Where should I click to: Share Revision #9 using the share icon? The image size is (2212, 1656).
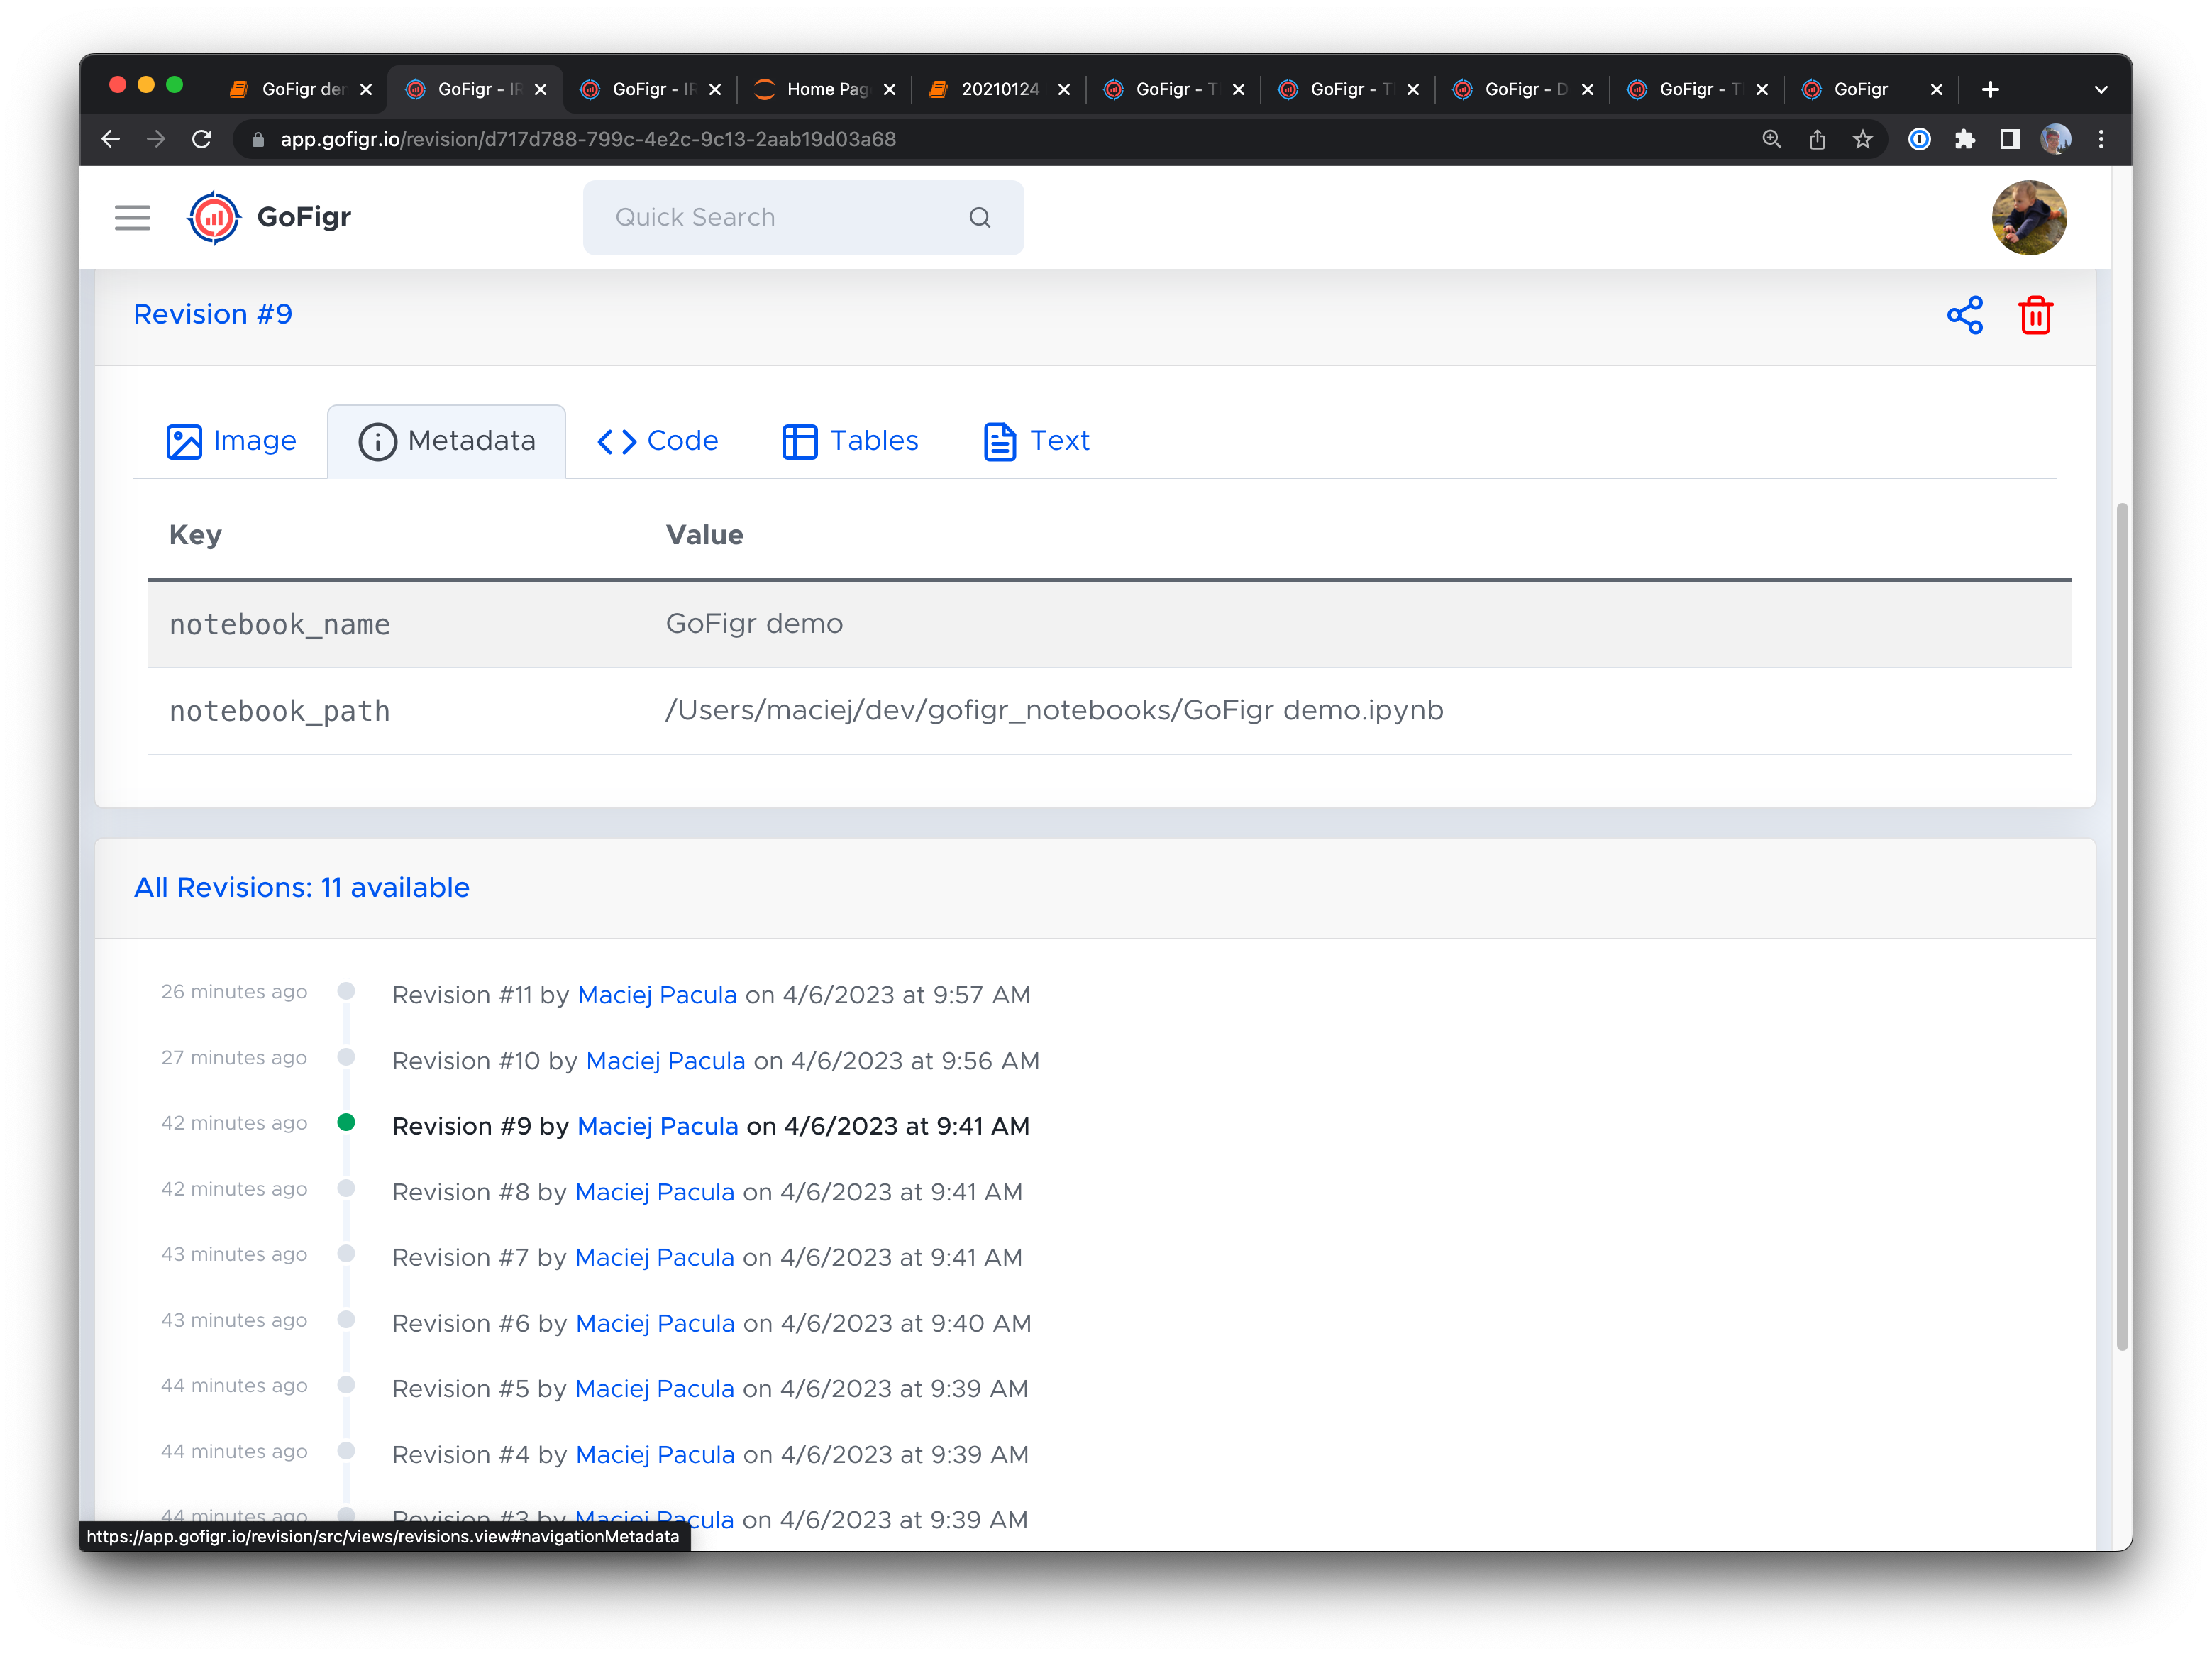coord(1964,315)
